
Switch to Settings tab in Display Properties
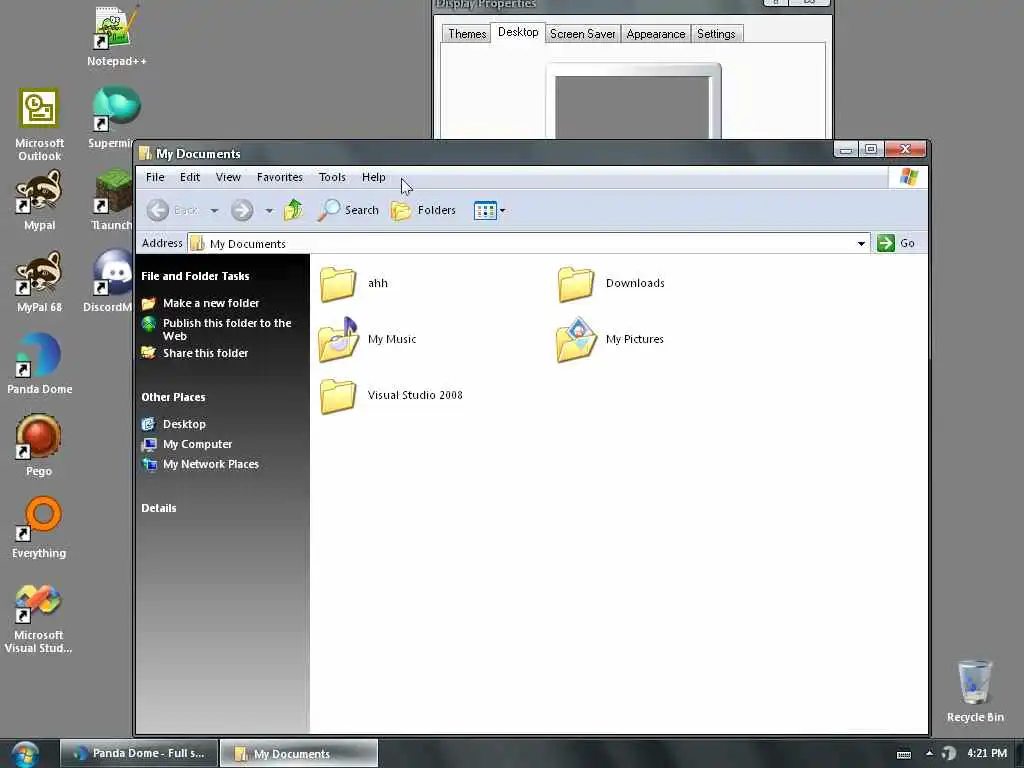coord(716,34)
